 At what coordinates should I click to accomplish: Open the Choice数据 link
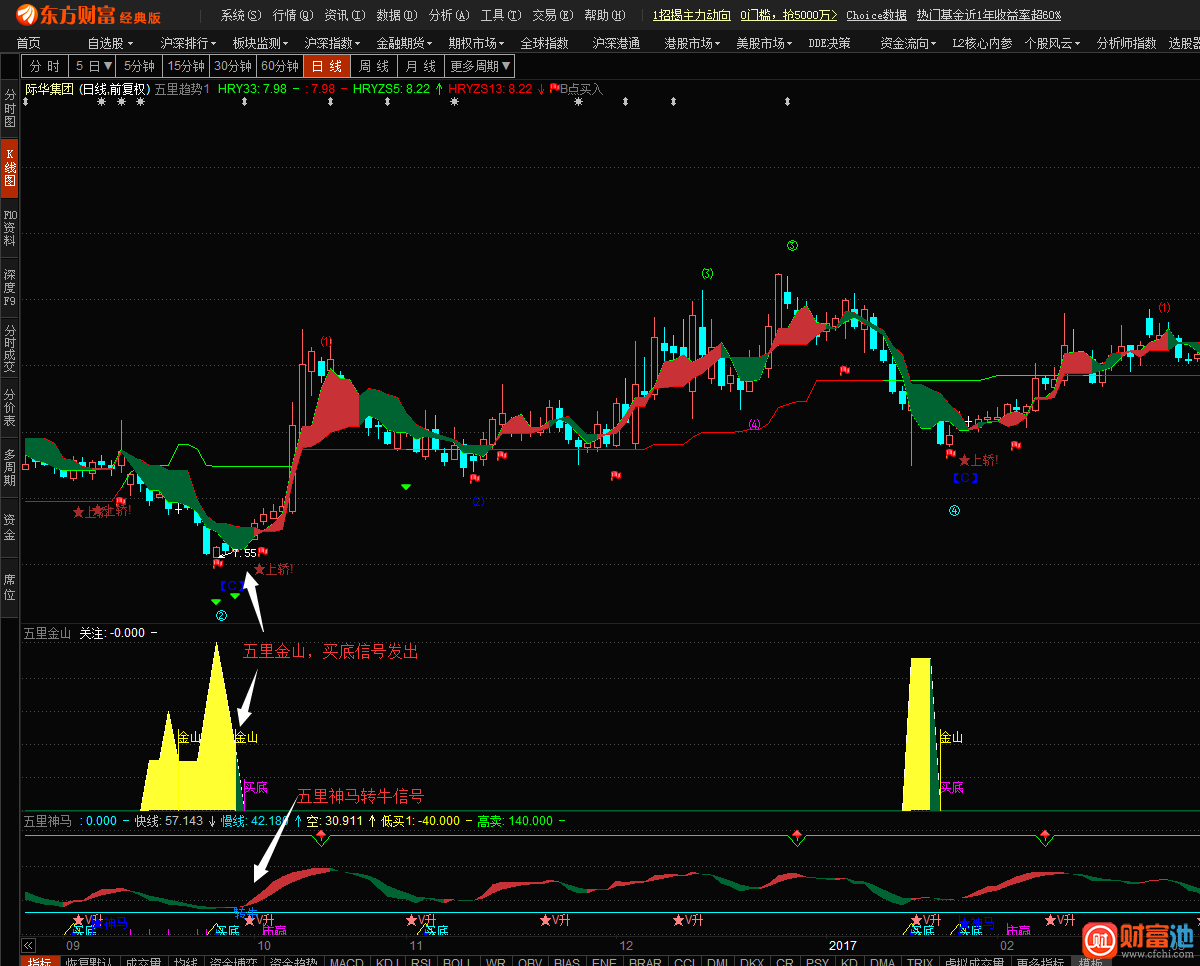coord(876,15)
